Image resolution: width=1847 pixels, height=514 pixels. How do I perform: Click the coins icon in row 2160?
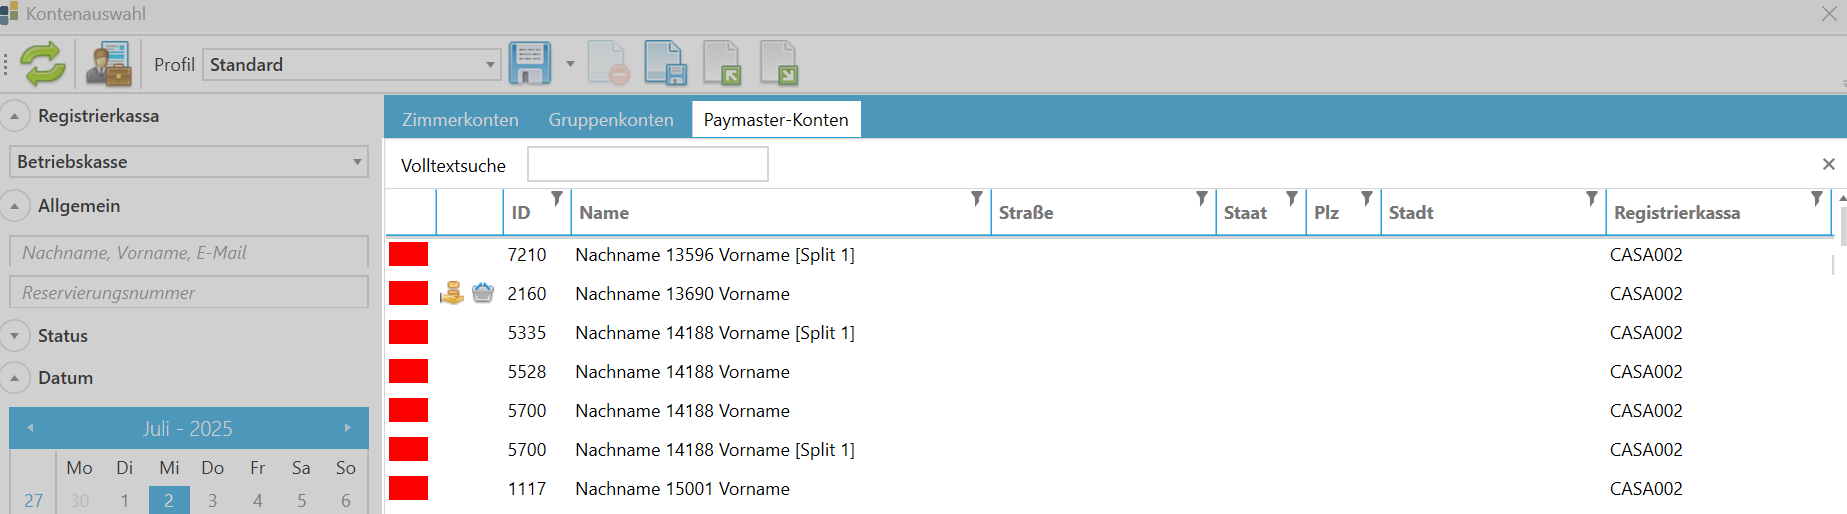pos(452,293)
